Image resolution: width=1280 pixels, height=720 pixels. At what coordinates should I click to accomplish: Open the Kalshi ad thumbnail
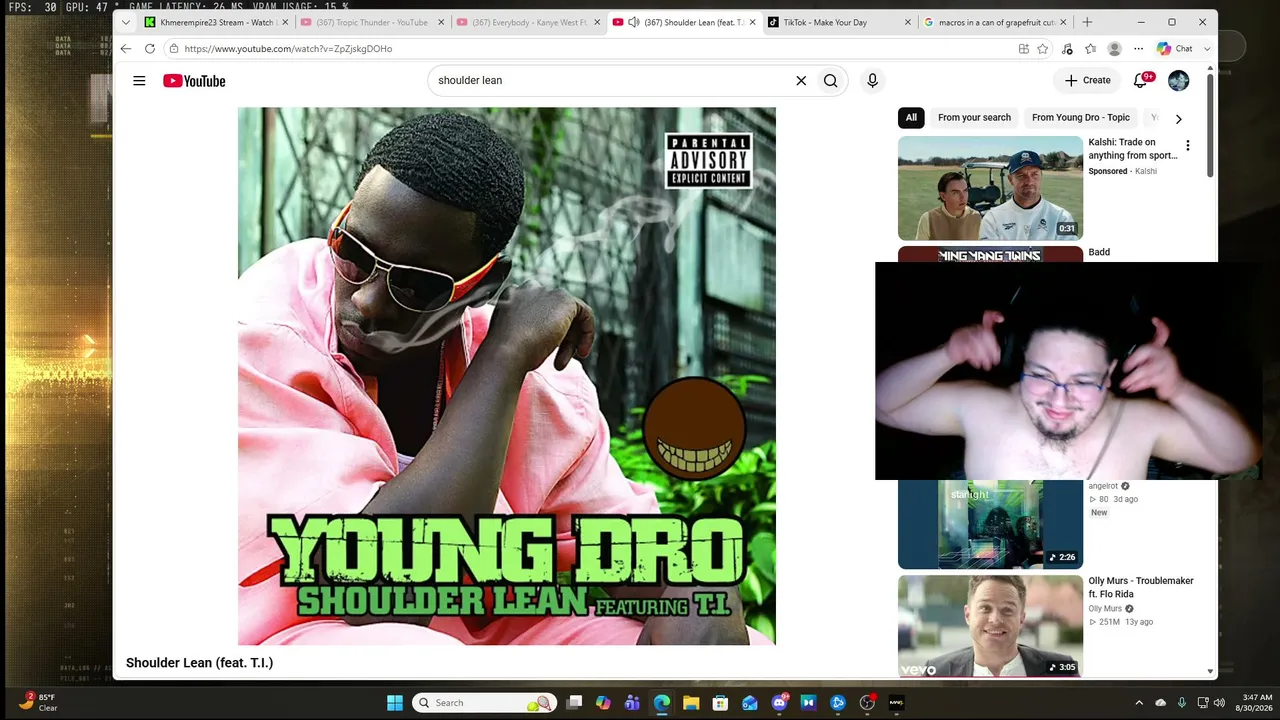[x=990, y=188]
